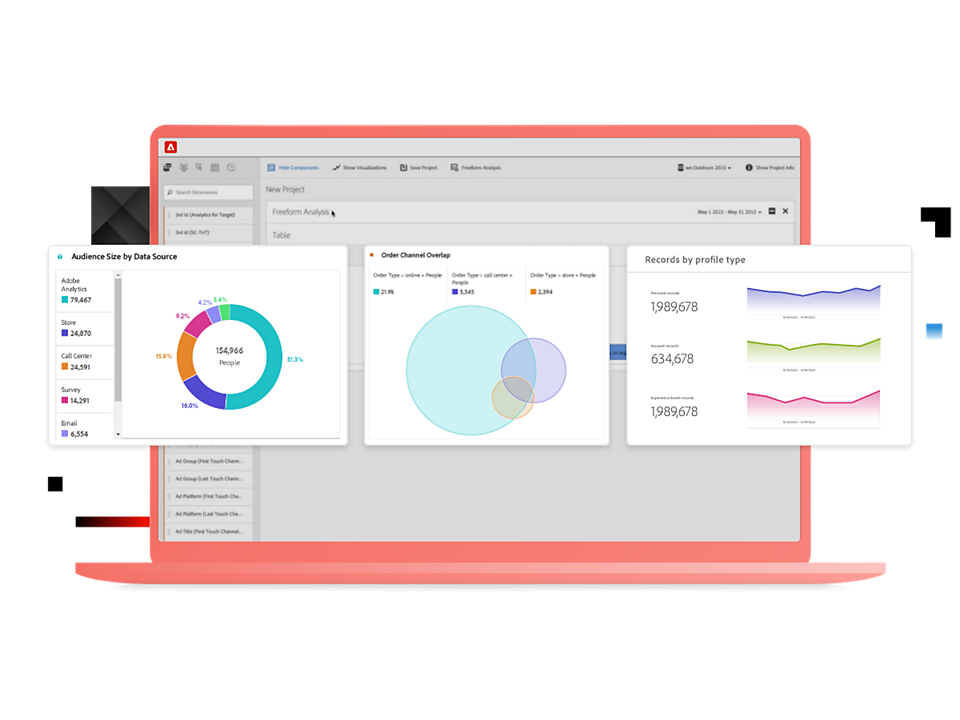Screen dimensions: 960x720
Task: Click the Records by profile type title
Action: (x=695, y=260)
